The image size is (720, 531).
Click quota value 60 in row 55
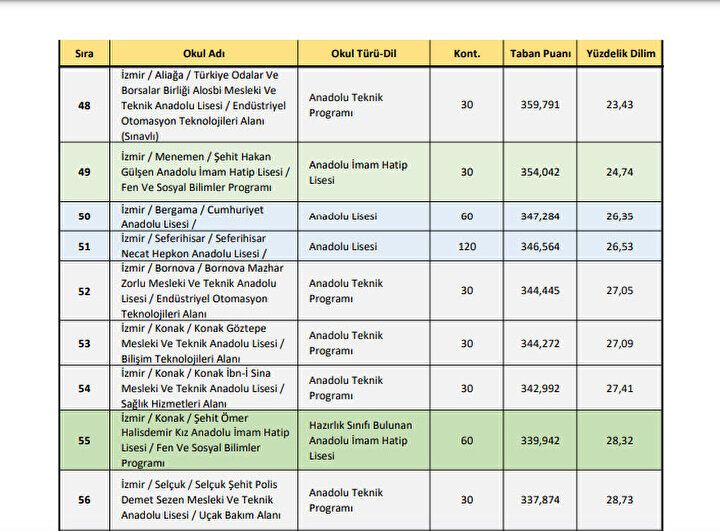467,441
